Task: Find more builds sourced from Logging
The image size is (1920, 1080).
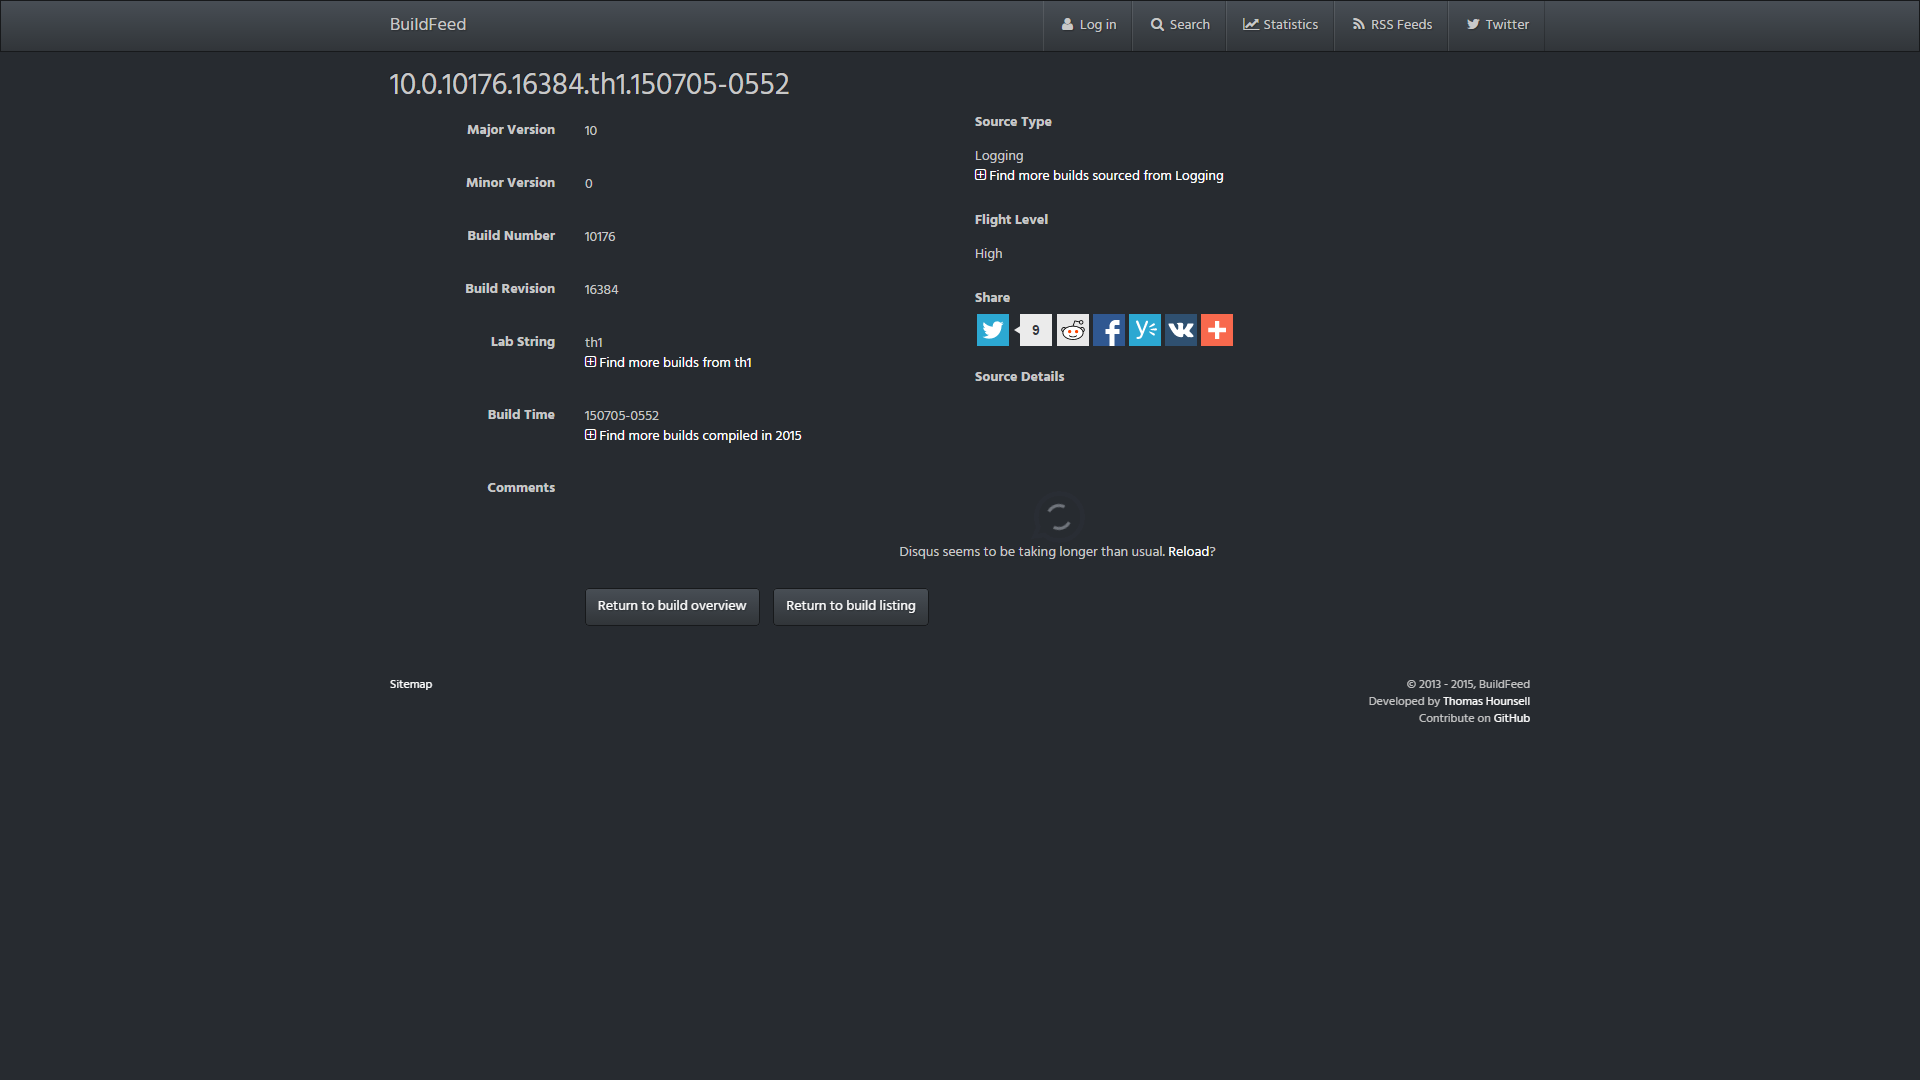Action: 1099,176
